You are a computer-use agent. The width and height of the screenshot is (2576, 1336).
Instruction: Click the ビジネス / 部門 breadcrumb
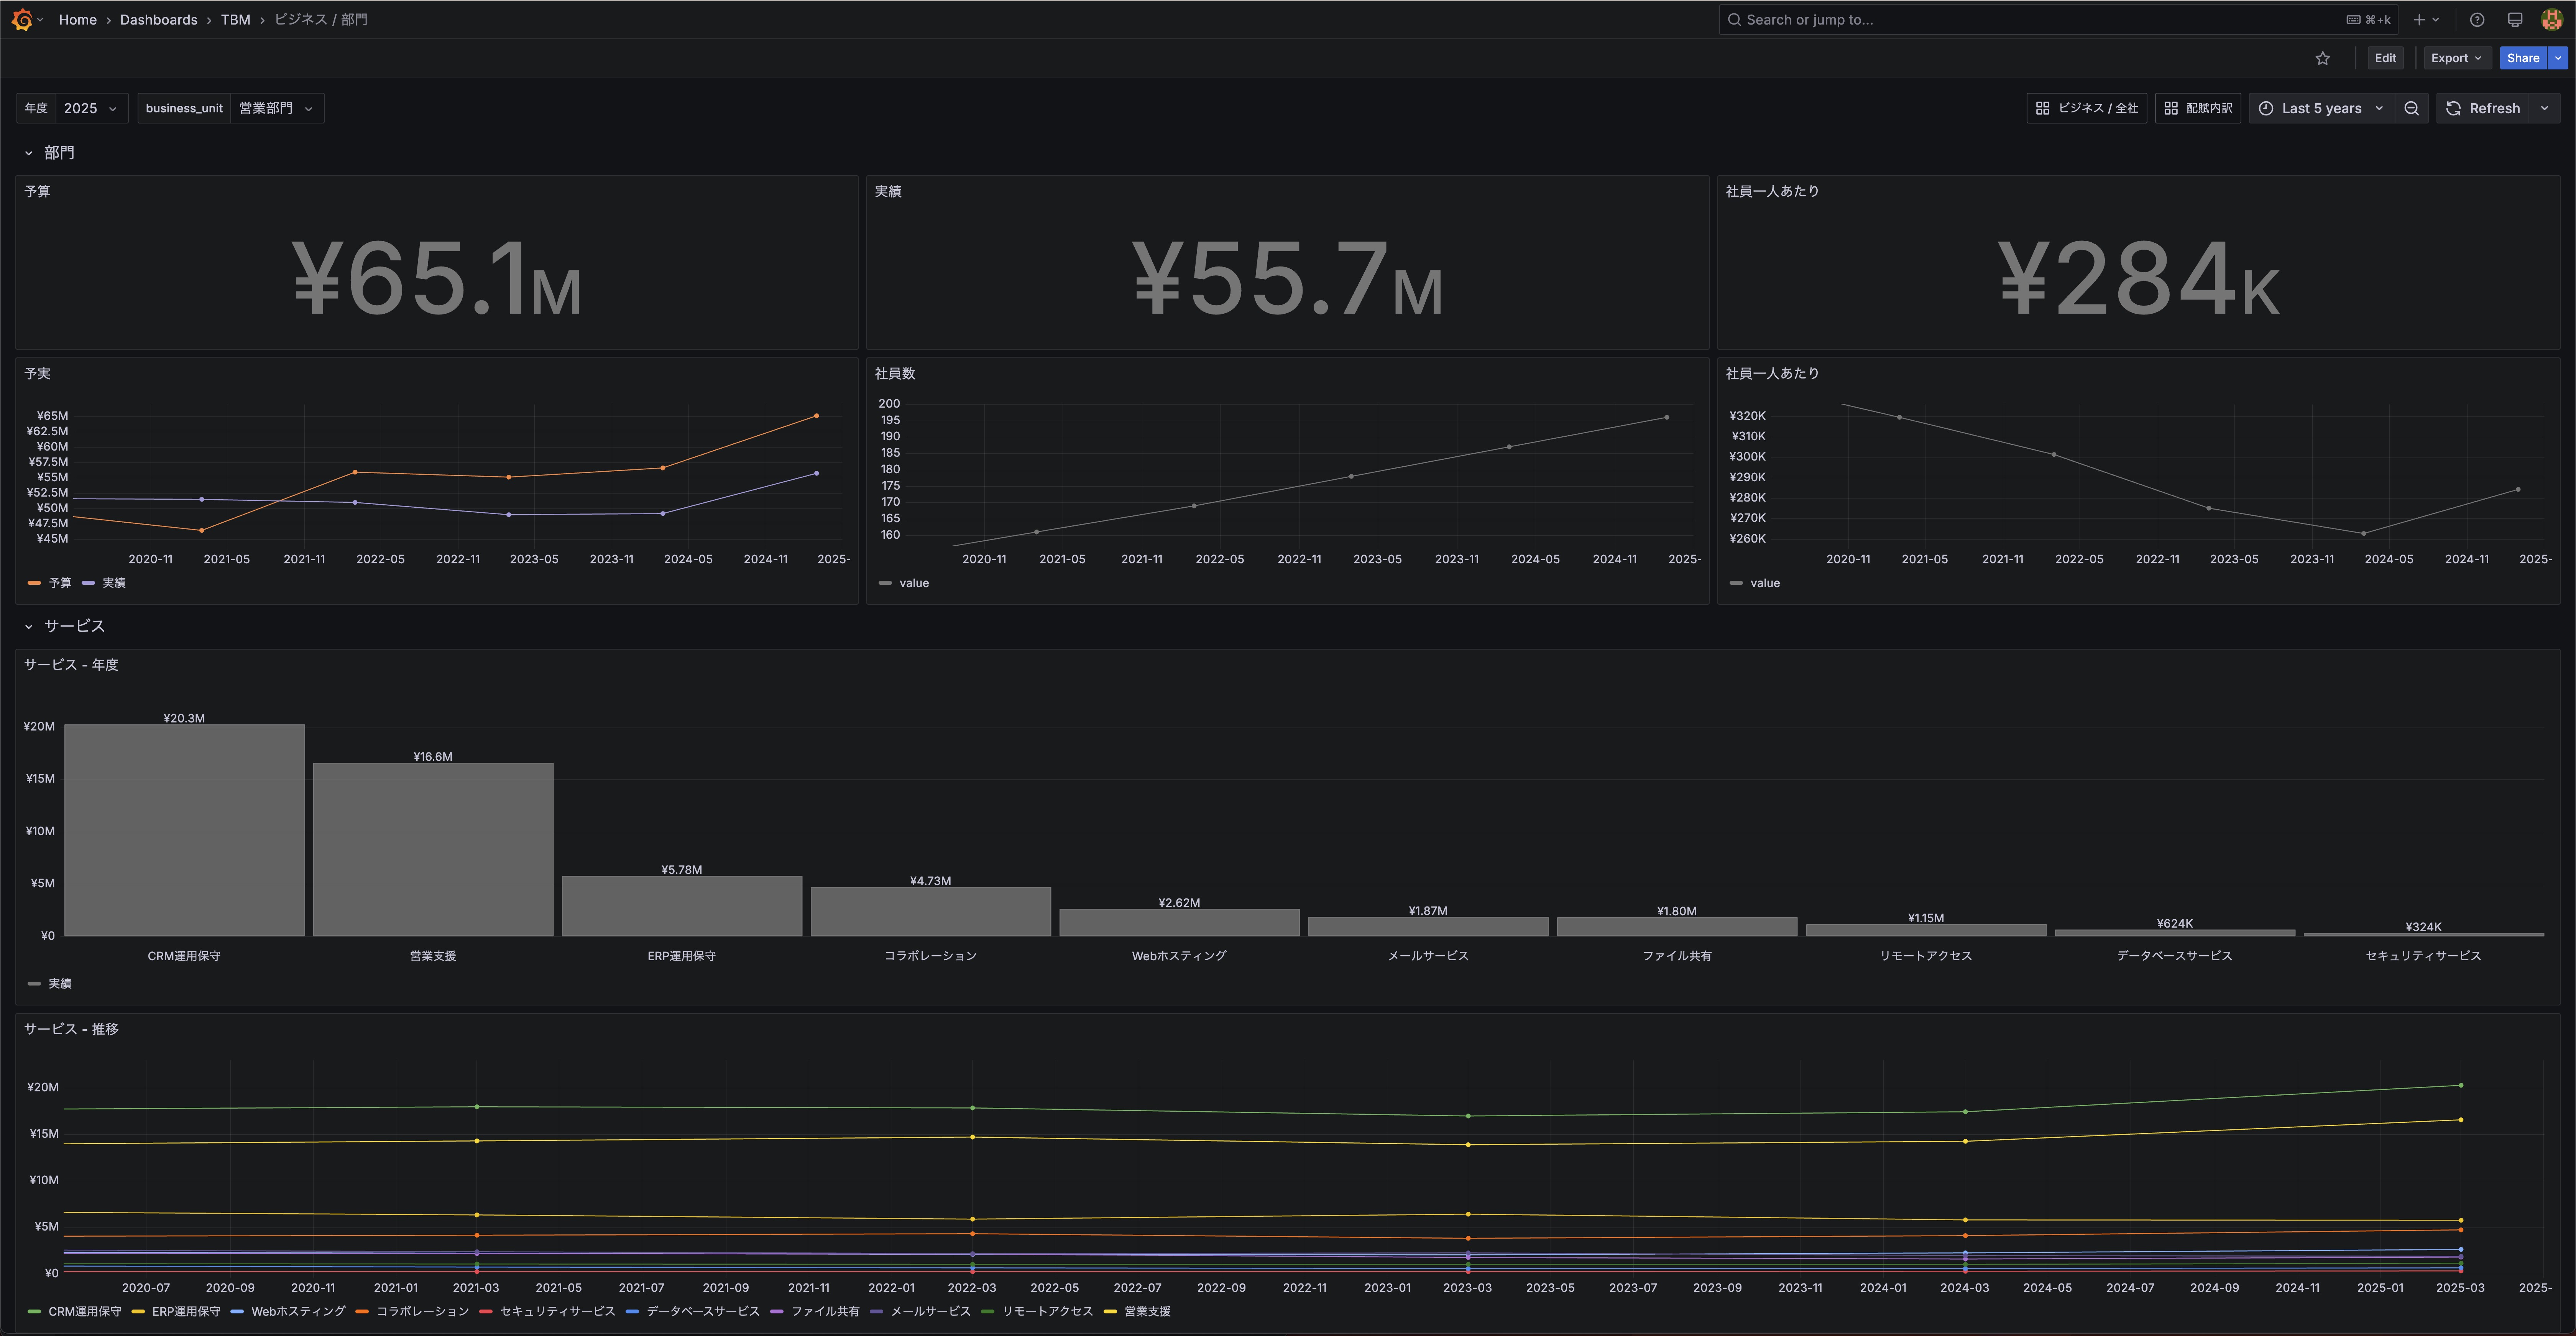point(321,19)
